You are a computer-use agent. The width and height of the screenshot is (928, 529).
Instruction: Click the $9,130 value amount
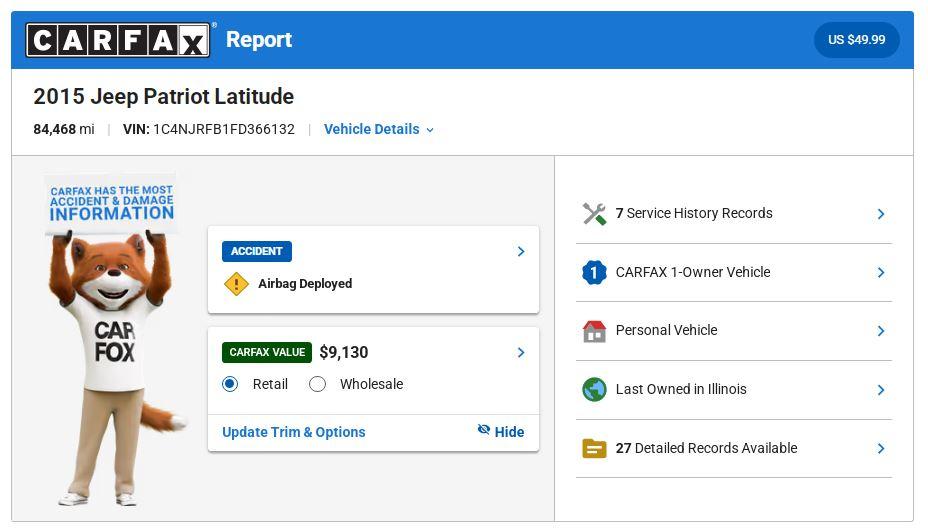click(344, 353)
